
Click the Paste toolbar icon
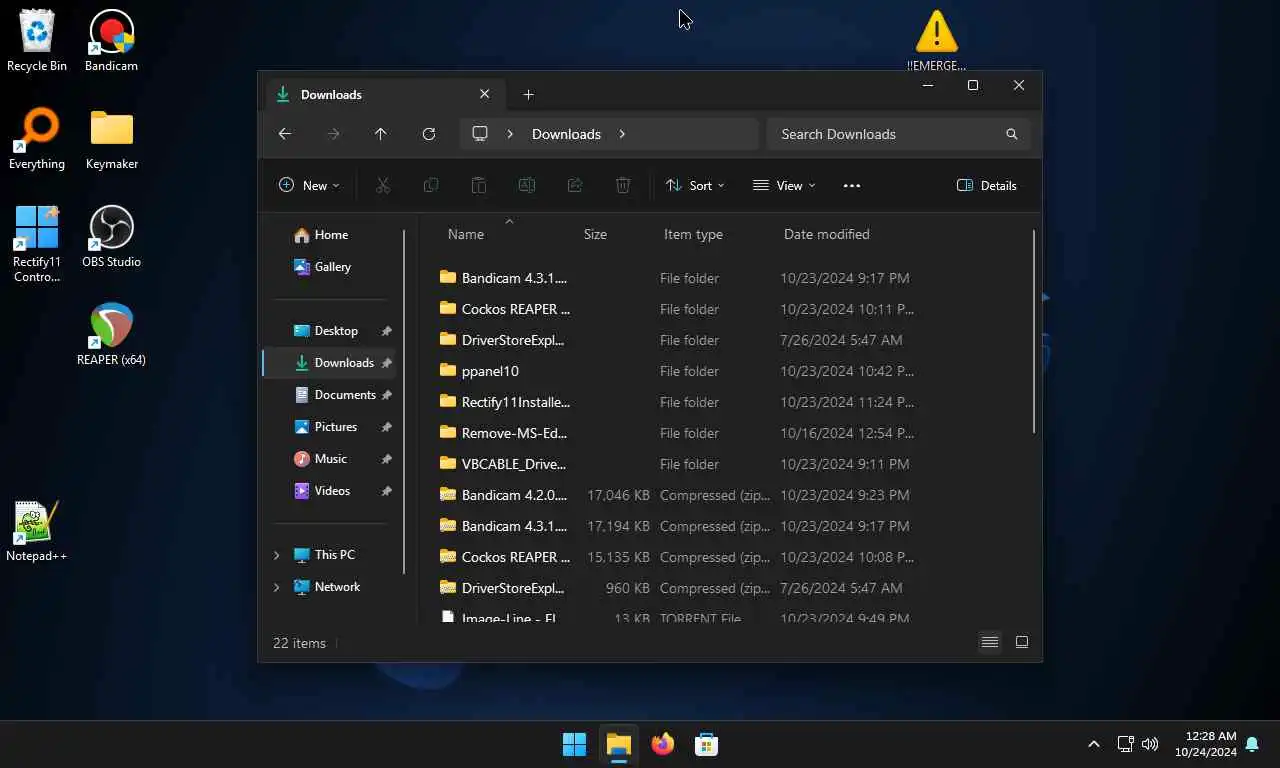(479, 186)
